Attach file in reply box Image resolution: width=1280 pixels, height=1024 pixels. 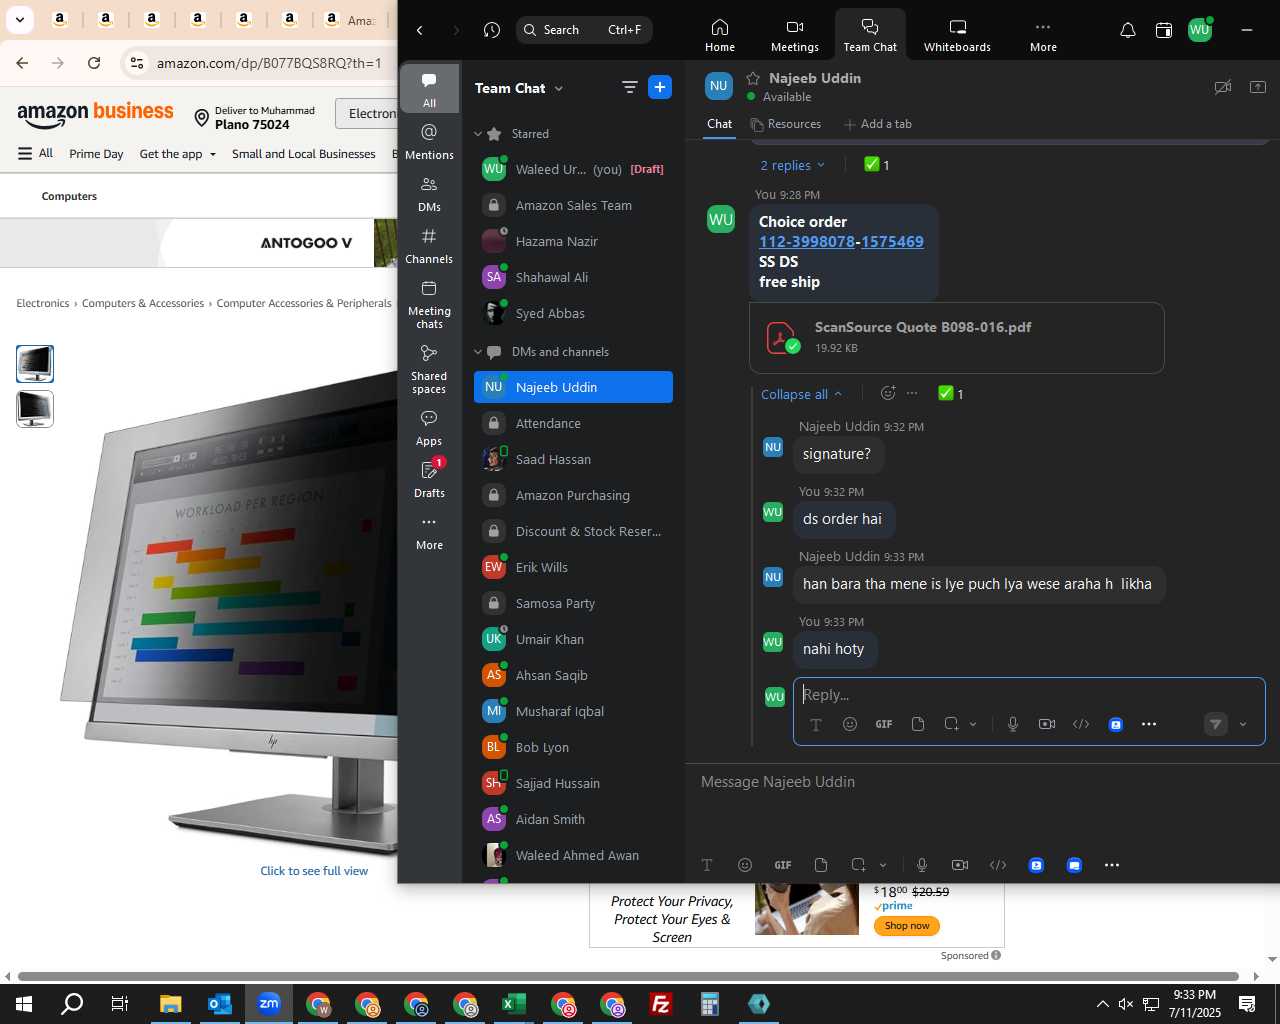[x=918, y=724]
